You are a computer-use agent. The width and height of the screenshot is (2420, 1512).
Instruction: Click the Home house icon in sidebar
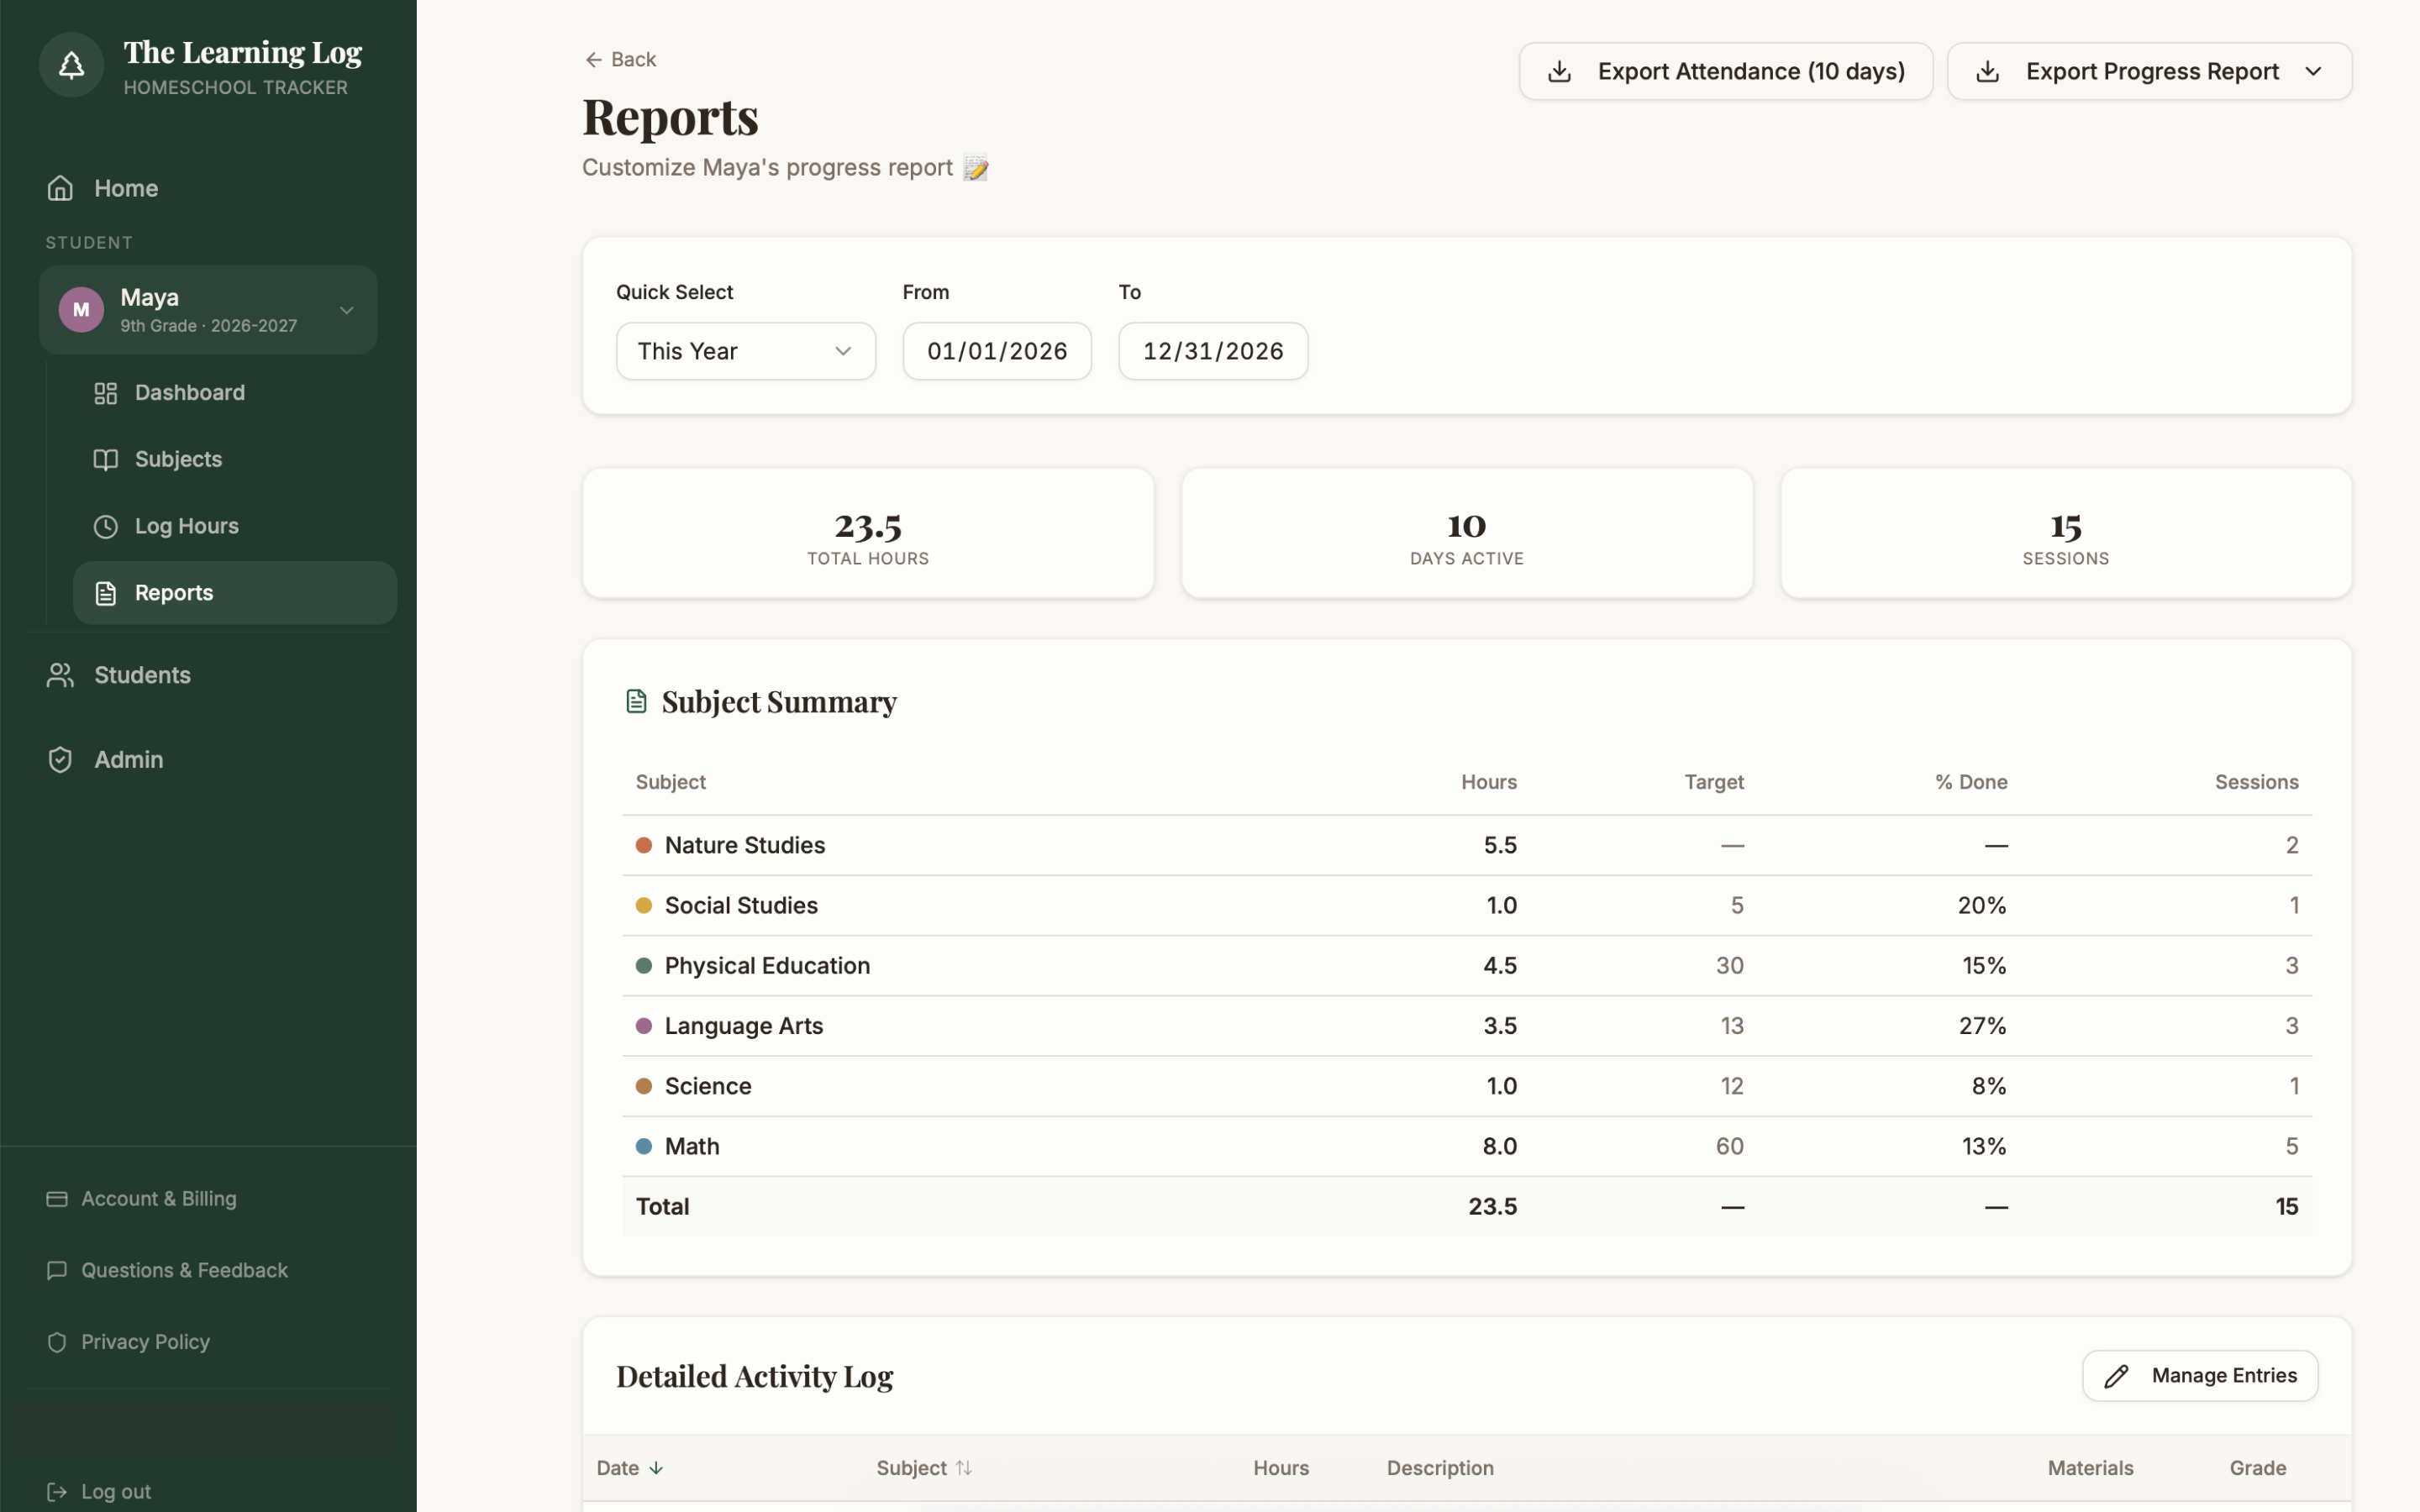pos(60,188)
